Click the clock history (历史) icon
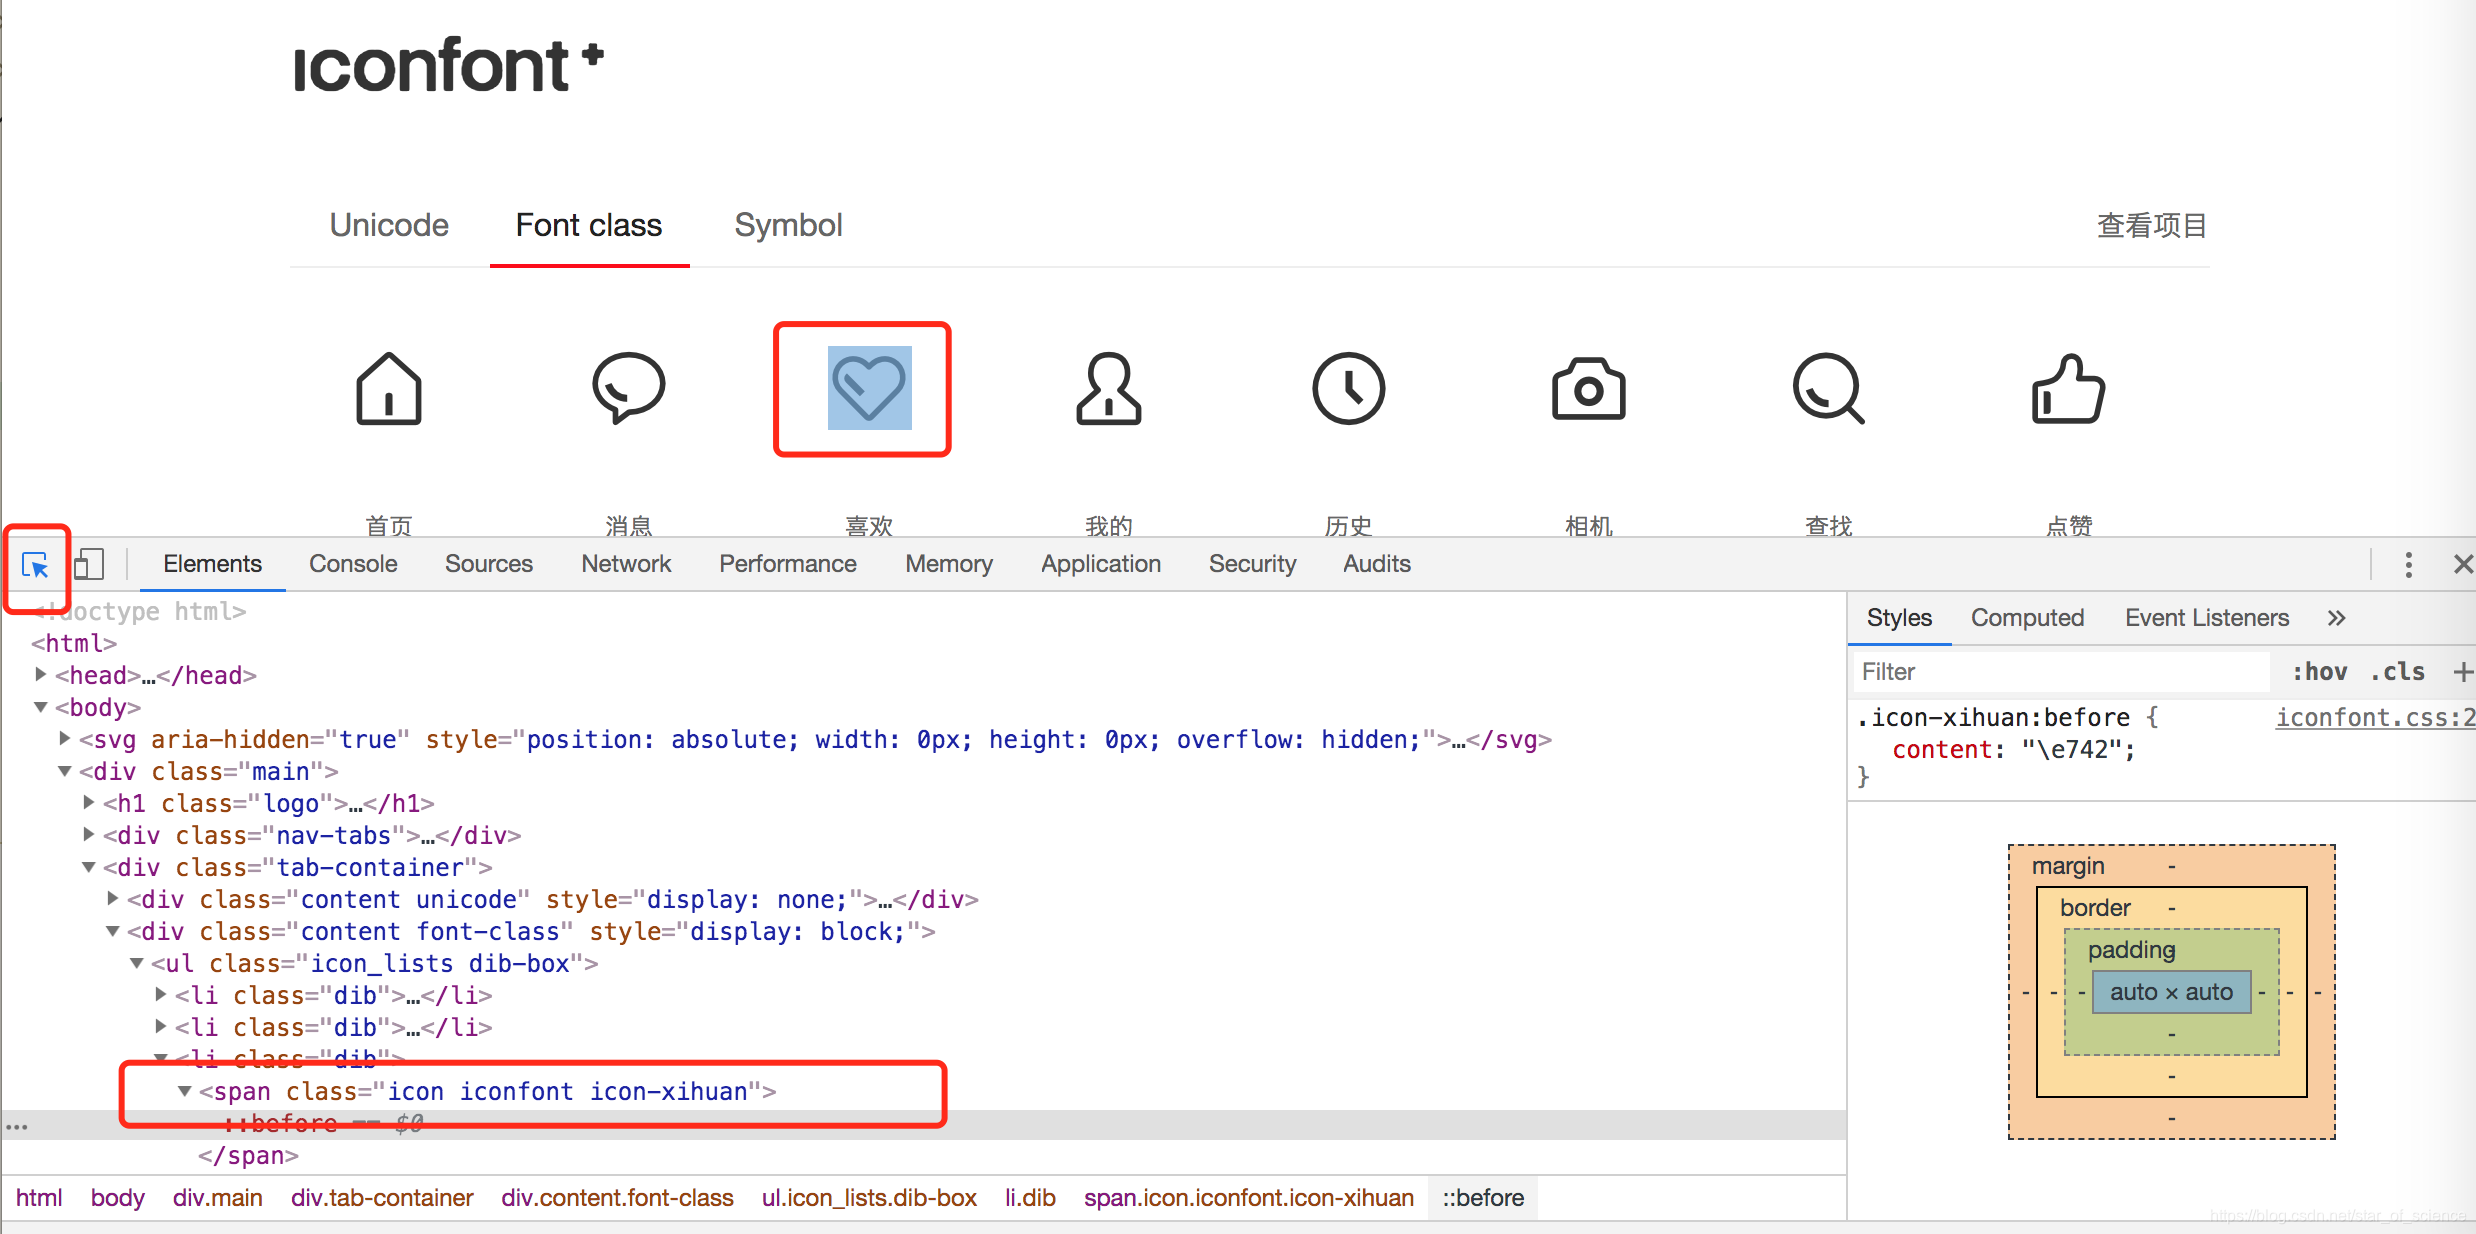The width and height of the screenshot is (2476, 1234). click(1349, 388)
